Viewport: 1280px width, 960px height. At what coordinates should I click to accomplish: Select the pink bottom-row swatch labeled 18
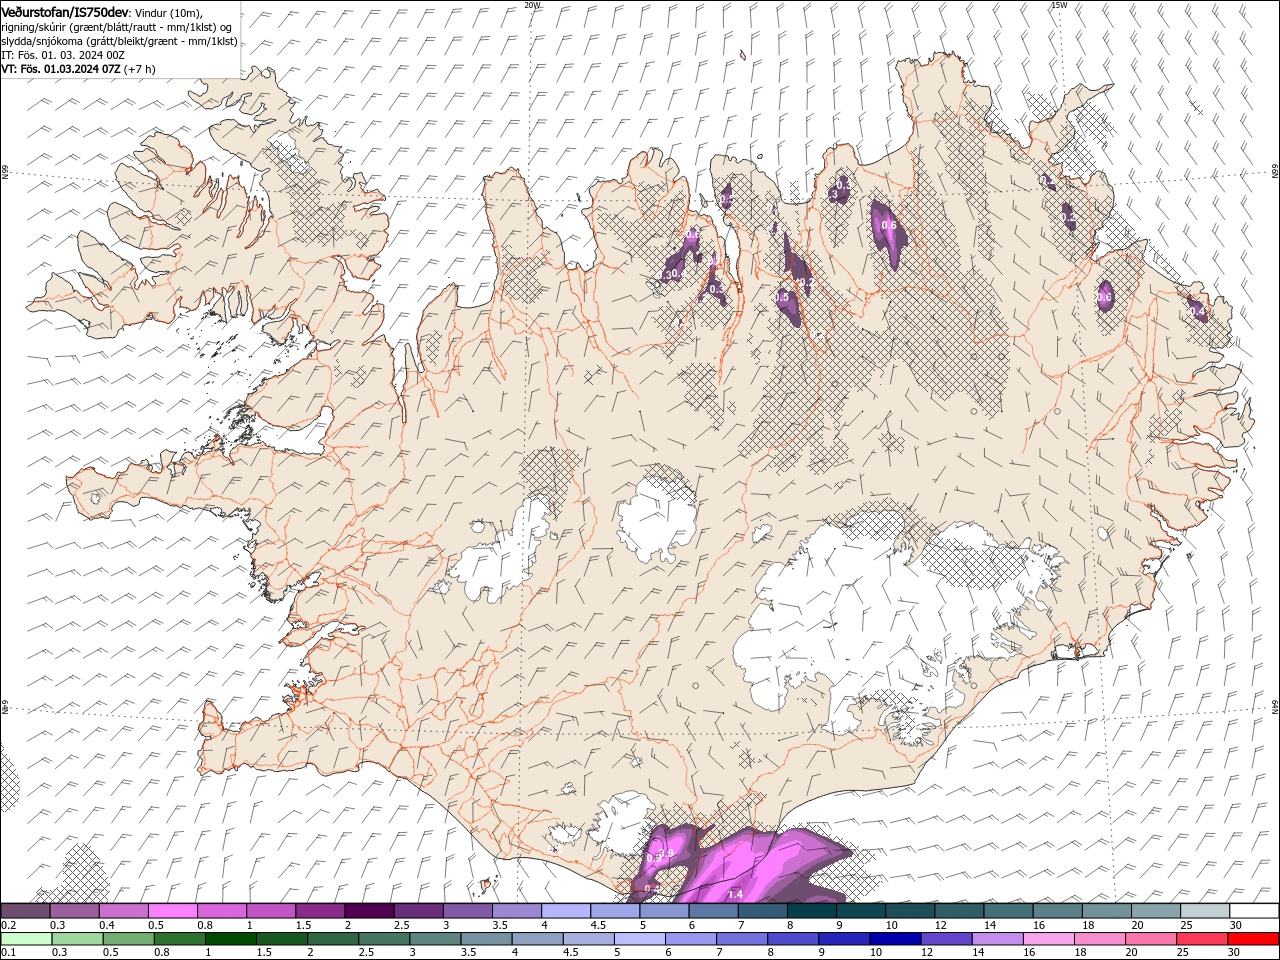(x=1098, y=939)
